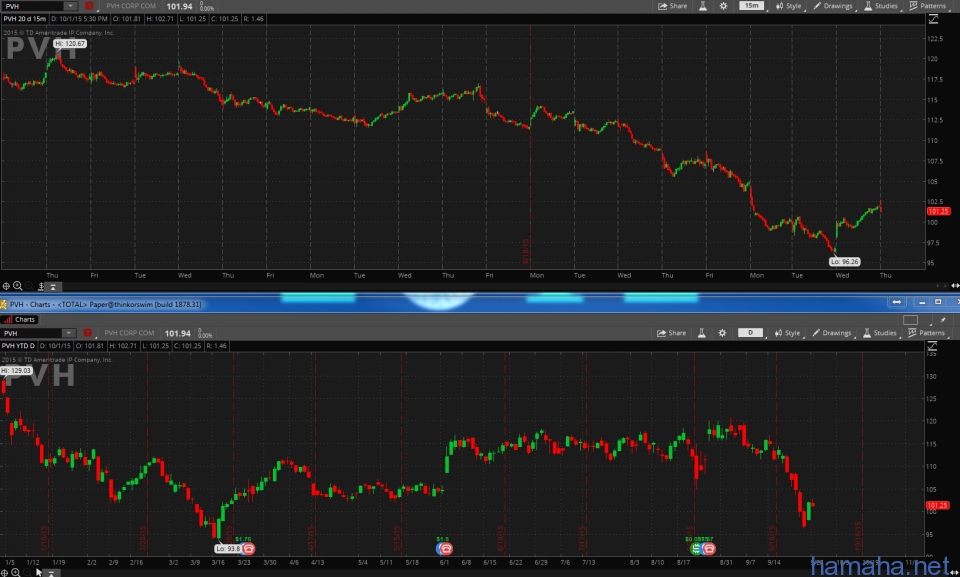
Task: Open the Share menu in the upper chart toolbar
Action: click(672, 6)
